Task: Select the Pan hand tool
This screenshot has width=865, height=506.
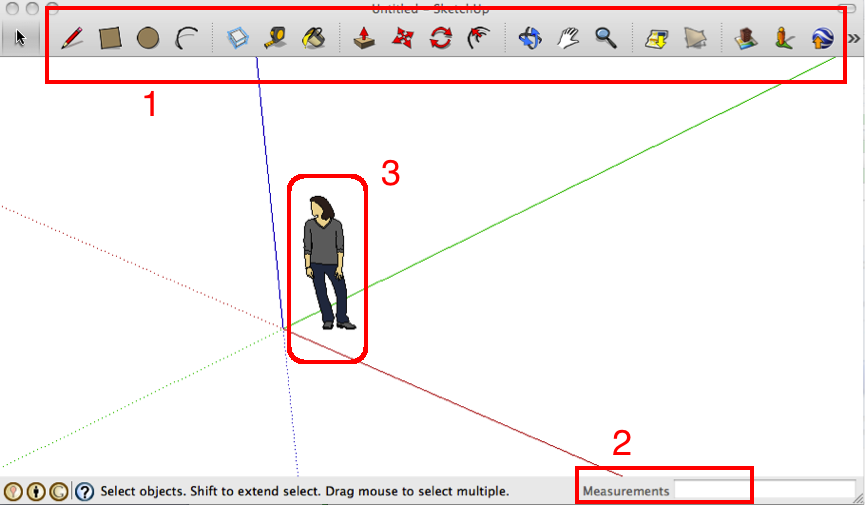Action: point(567,39)
